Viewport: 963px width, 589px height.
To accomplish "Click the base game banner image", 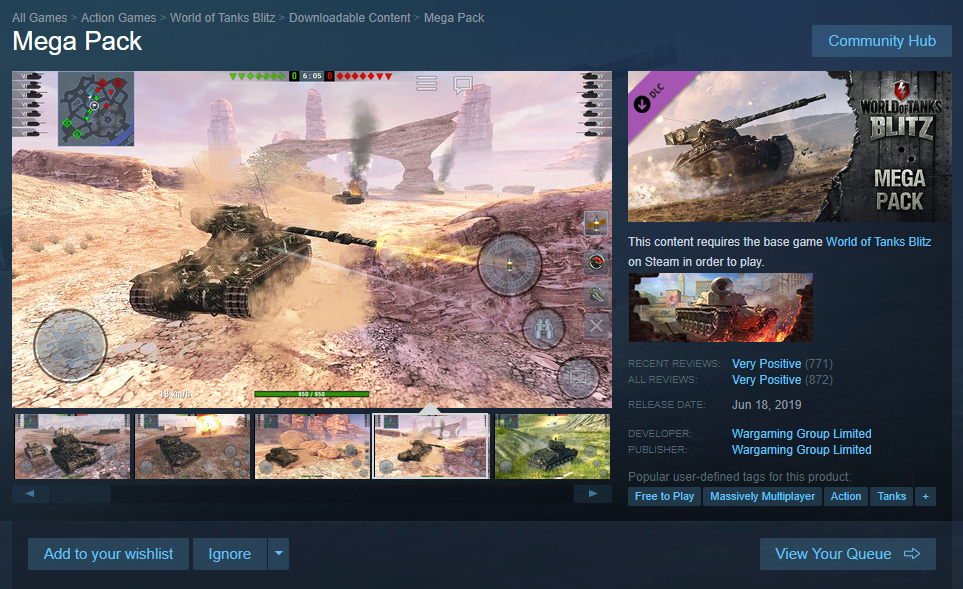I will 720,307.
